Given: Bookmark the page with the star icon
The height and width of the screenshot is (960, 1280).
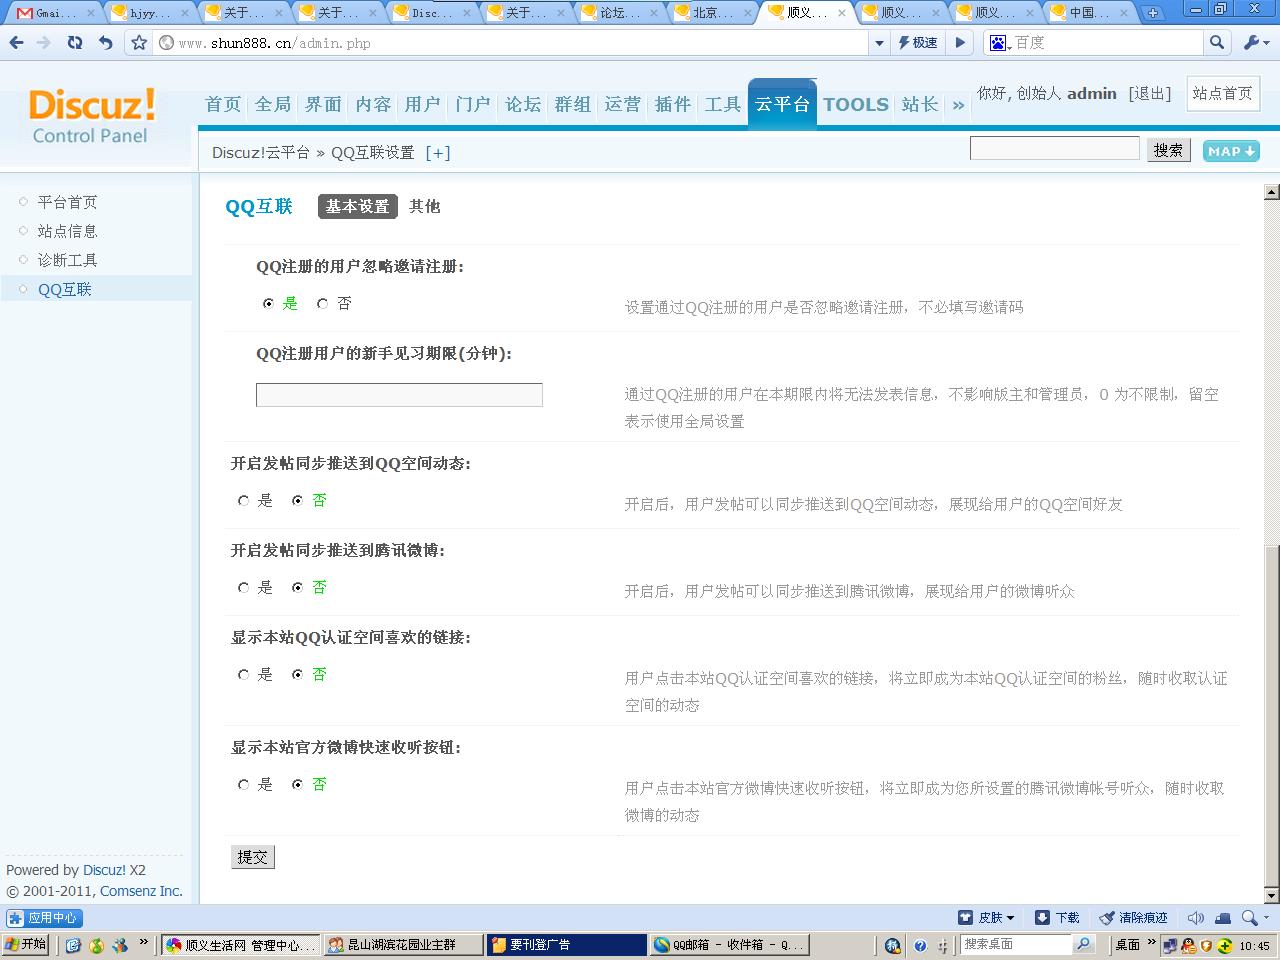Looking at the screenshot, I should [x=139, y=43].
